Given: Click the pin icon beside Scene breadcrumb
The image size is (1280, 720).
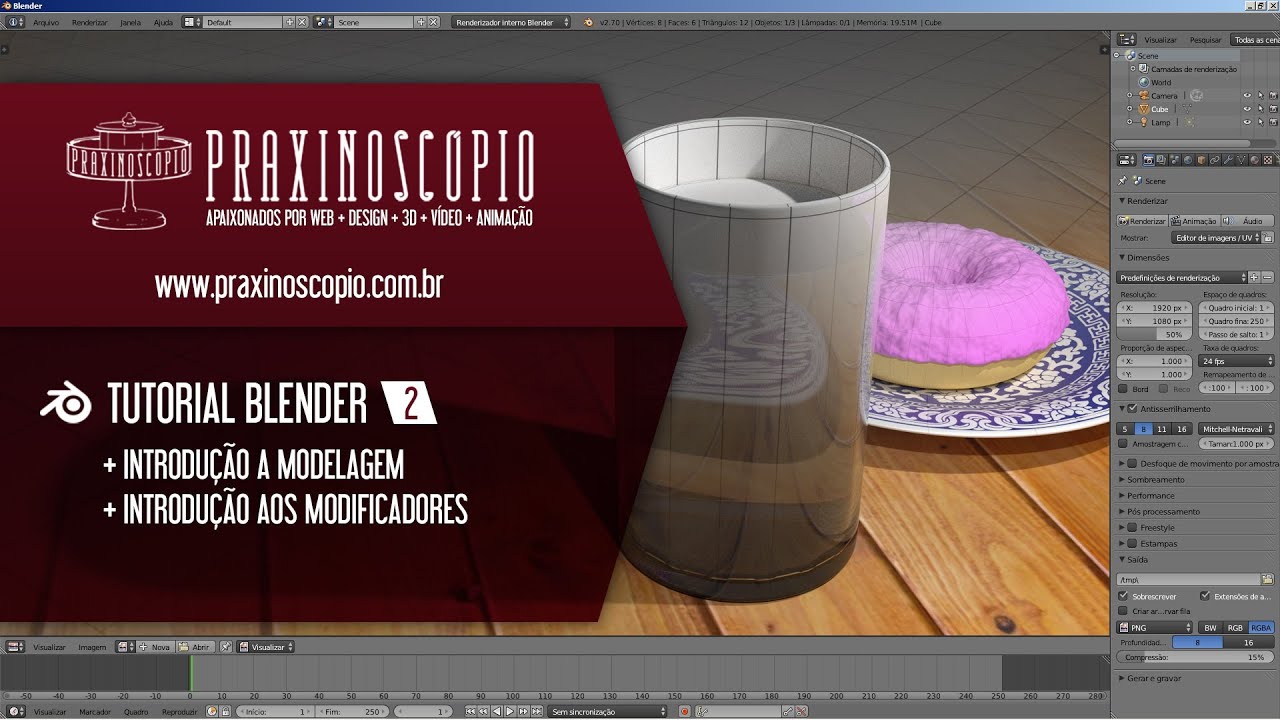Looking at the screenshot, I should (x=1122, y=181).
